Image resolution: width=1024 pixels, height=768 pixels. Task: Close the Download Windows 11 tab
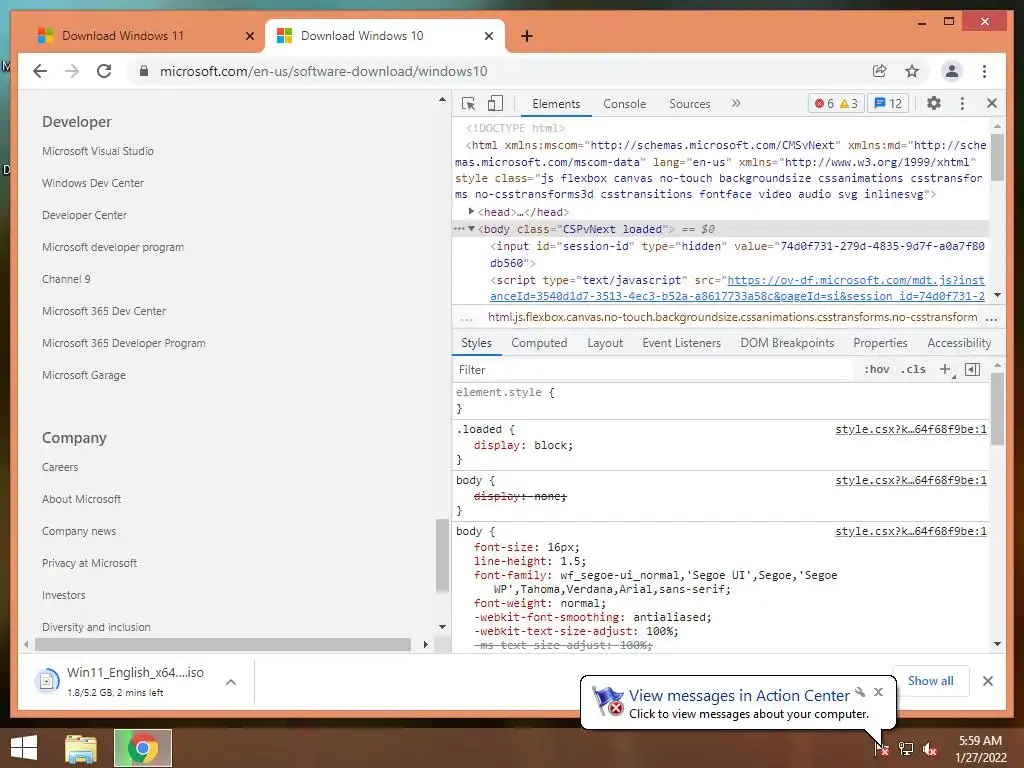[x=249, y=36]
